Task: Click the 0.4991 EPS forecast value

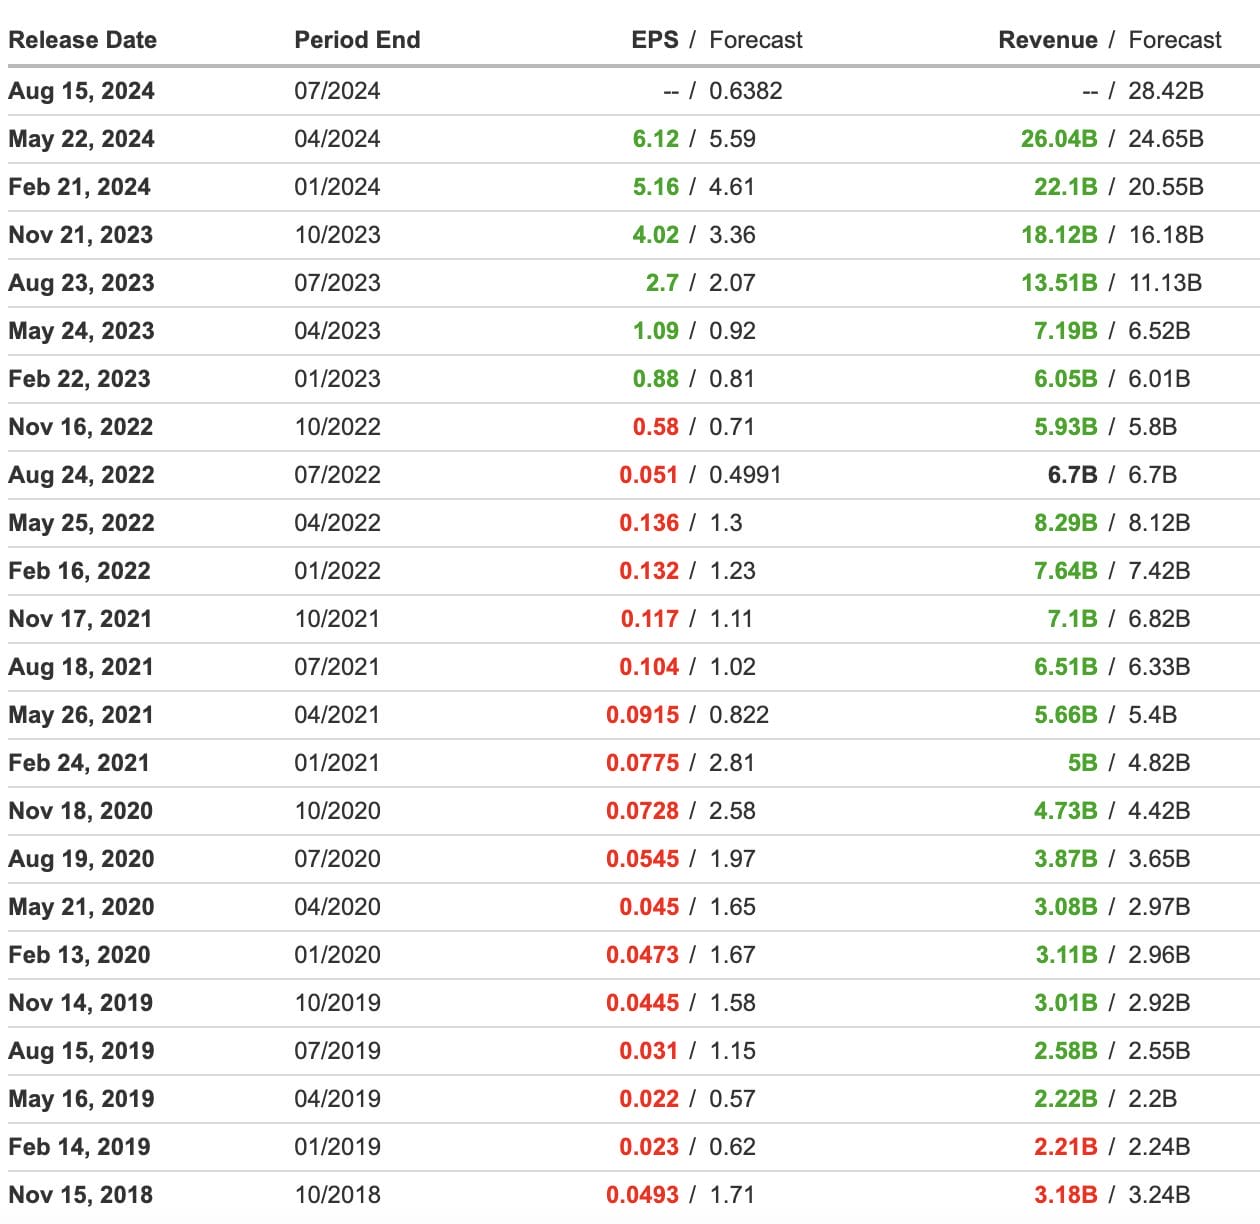Action: coord(745,475)
